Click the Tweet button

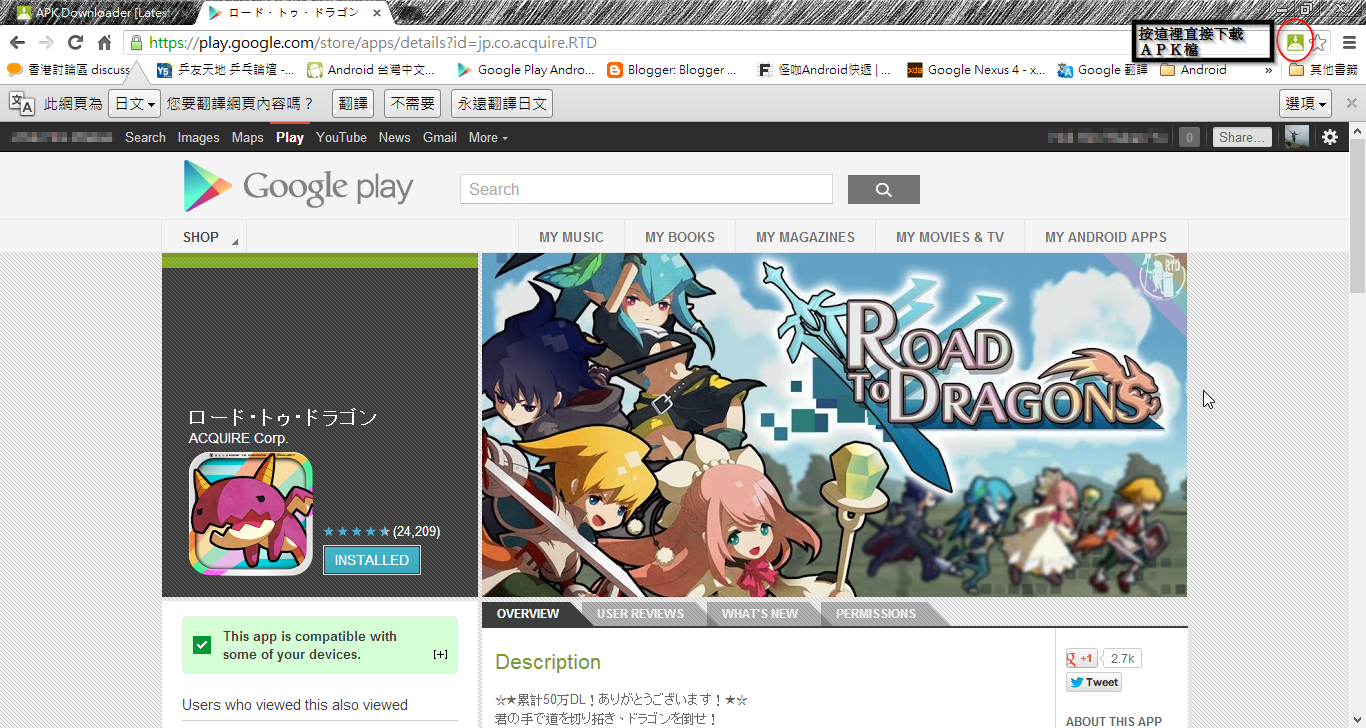point(1094,682)
